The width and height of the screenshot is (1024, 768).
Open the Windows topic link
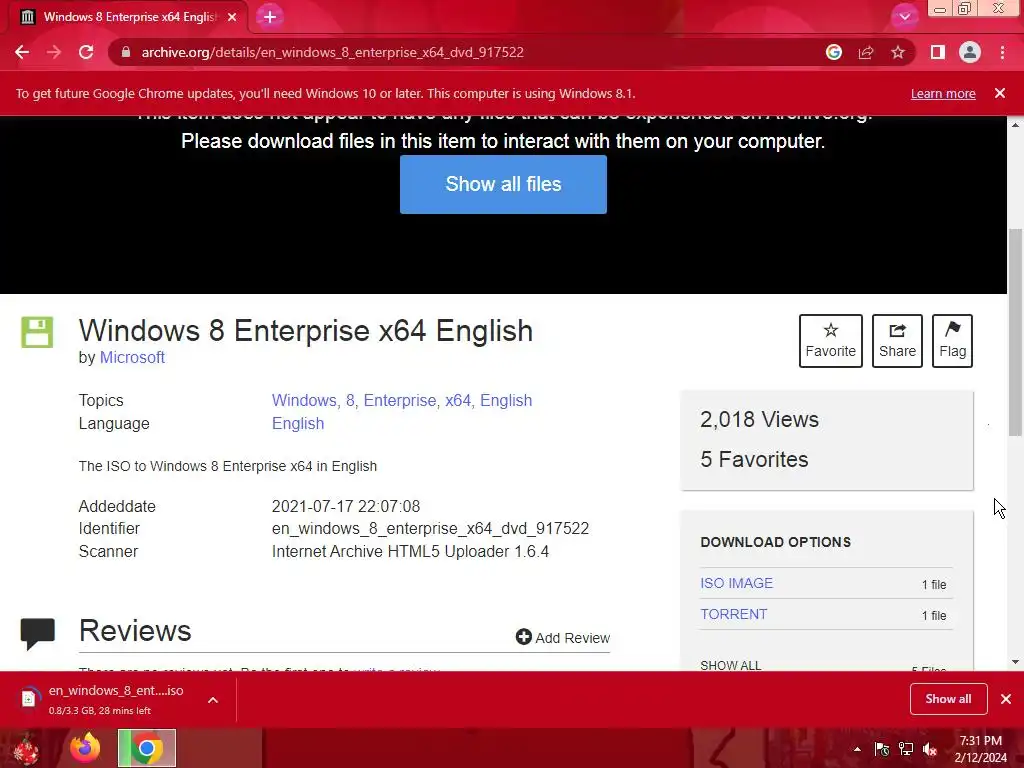(x=306, y=400)
